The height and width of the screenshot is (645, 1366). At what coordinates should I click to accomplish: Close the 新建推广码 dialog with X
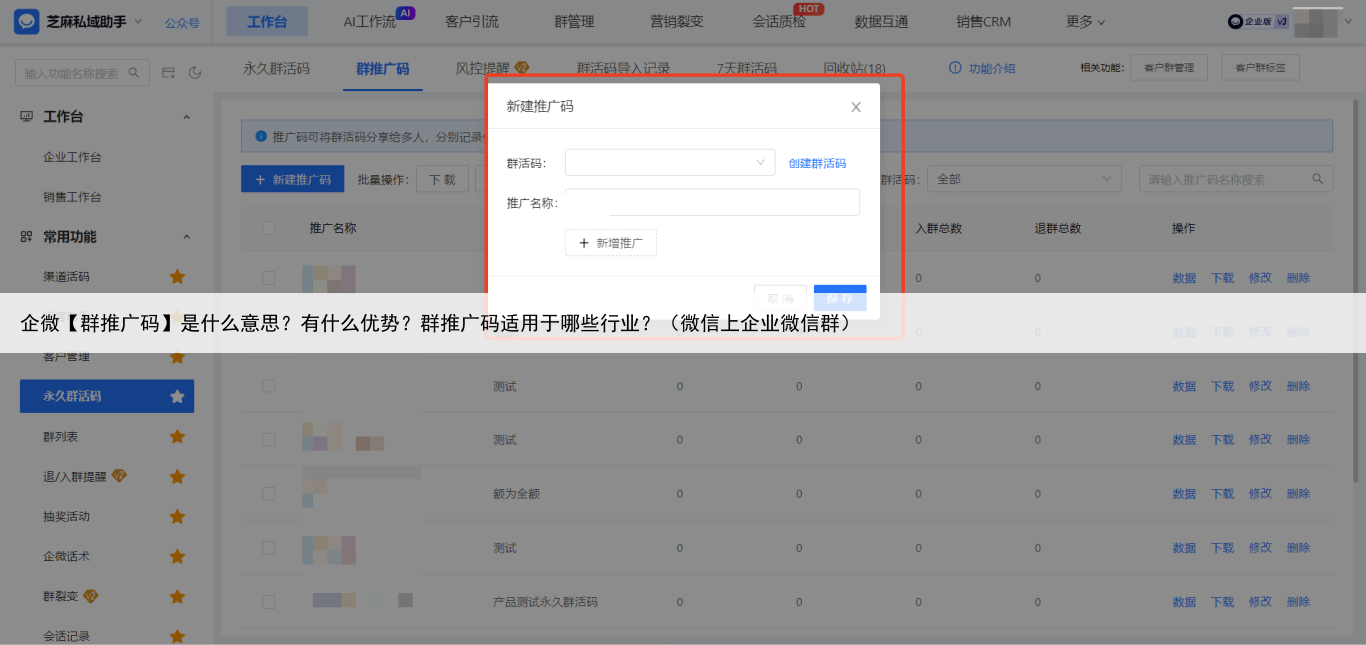click(855, 107)
